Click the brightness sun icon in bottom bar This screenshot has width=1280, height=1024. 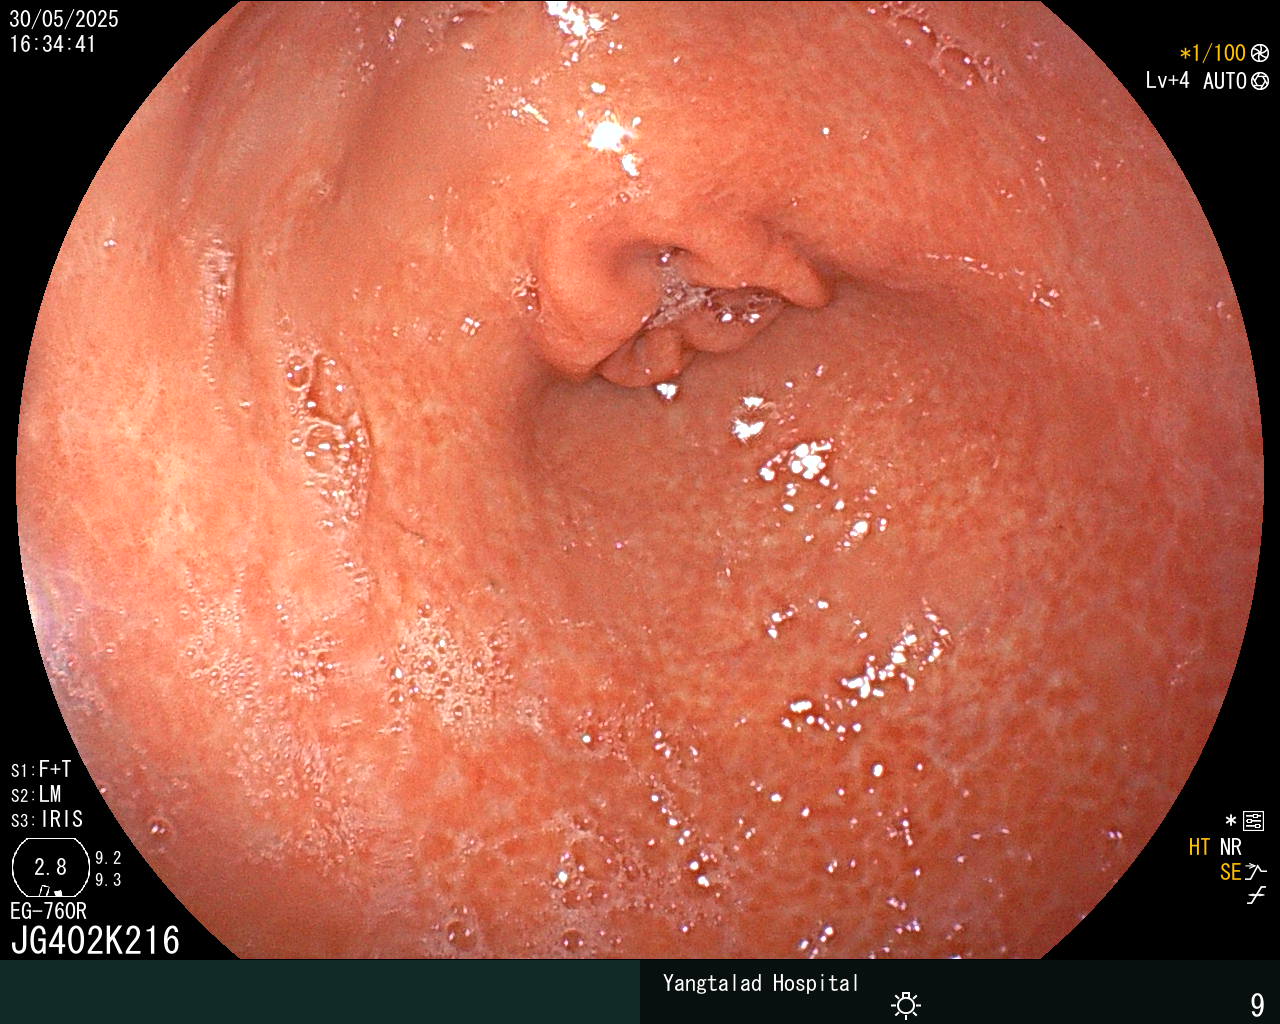coord(906,1004)
